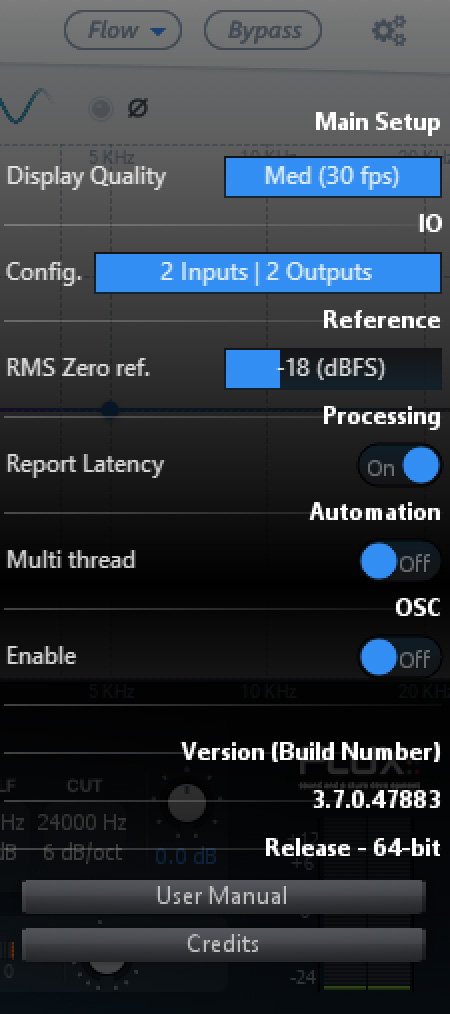This screenshot has width=450, height=1014.
Task: Click the Bypass button
Action: tap(263, 30)
